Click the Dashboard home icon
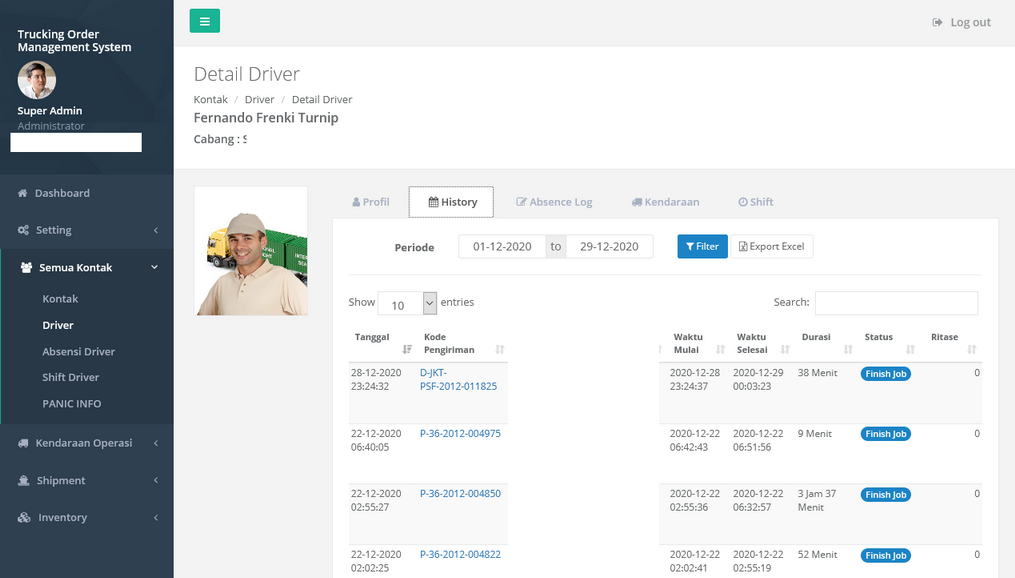1015x578 pixels. pyautogui.click(x=23, y=193)
